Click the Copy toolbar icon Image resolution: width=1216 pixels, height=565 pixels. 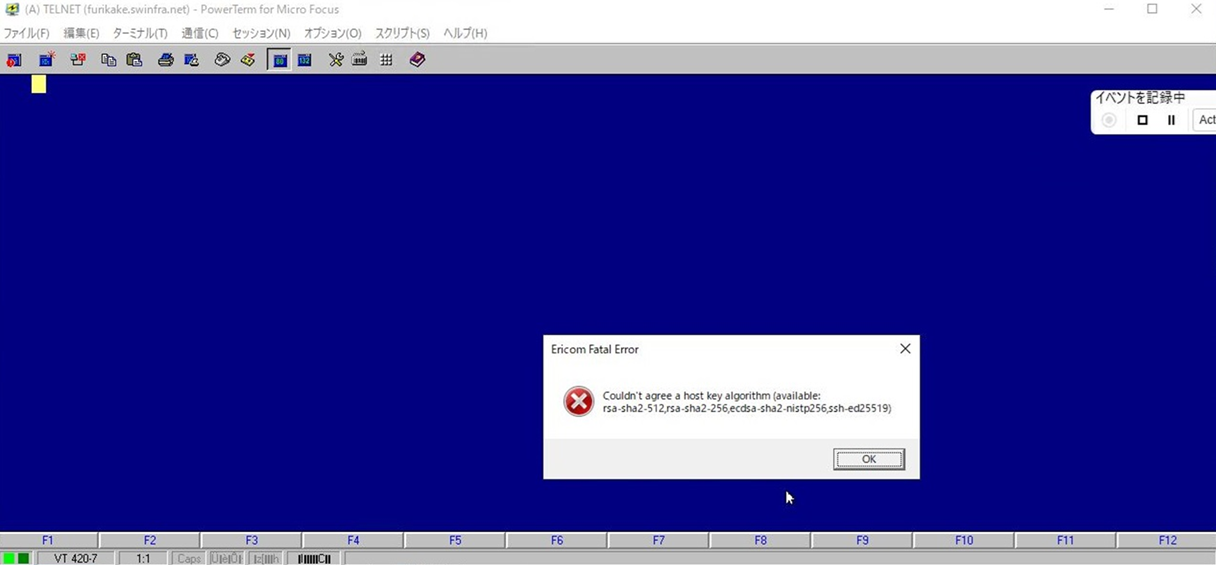point(109,60)
